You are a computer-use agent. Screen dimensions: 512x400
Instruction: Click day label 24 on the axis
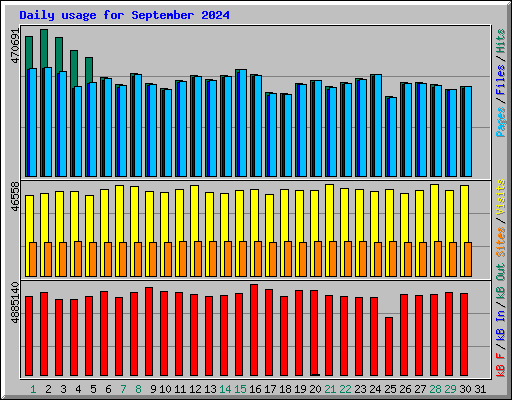(x=375, y=389)
